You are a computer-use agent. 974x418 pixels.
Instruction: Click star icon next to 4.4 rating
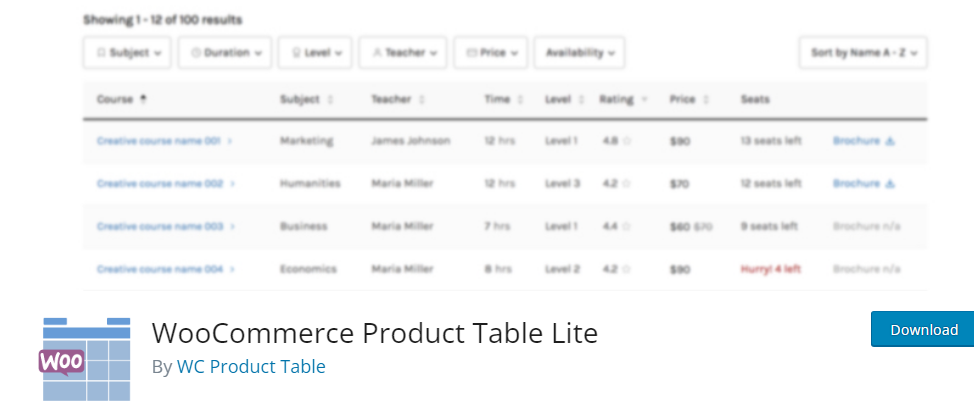point(627,227)
